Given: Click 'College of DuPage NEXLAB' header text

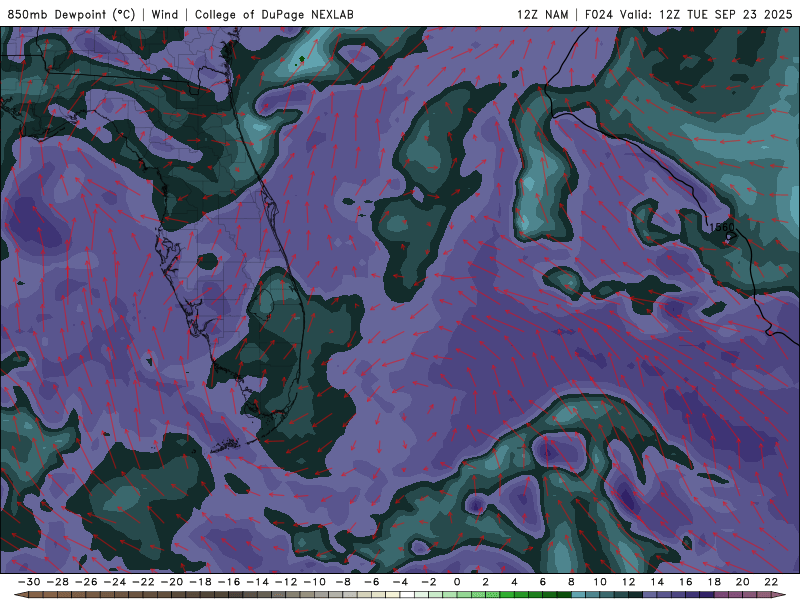Looking at the screenshot, I should click(x=274, y=14).
